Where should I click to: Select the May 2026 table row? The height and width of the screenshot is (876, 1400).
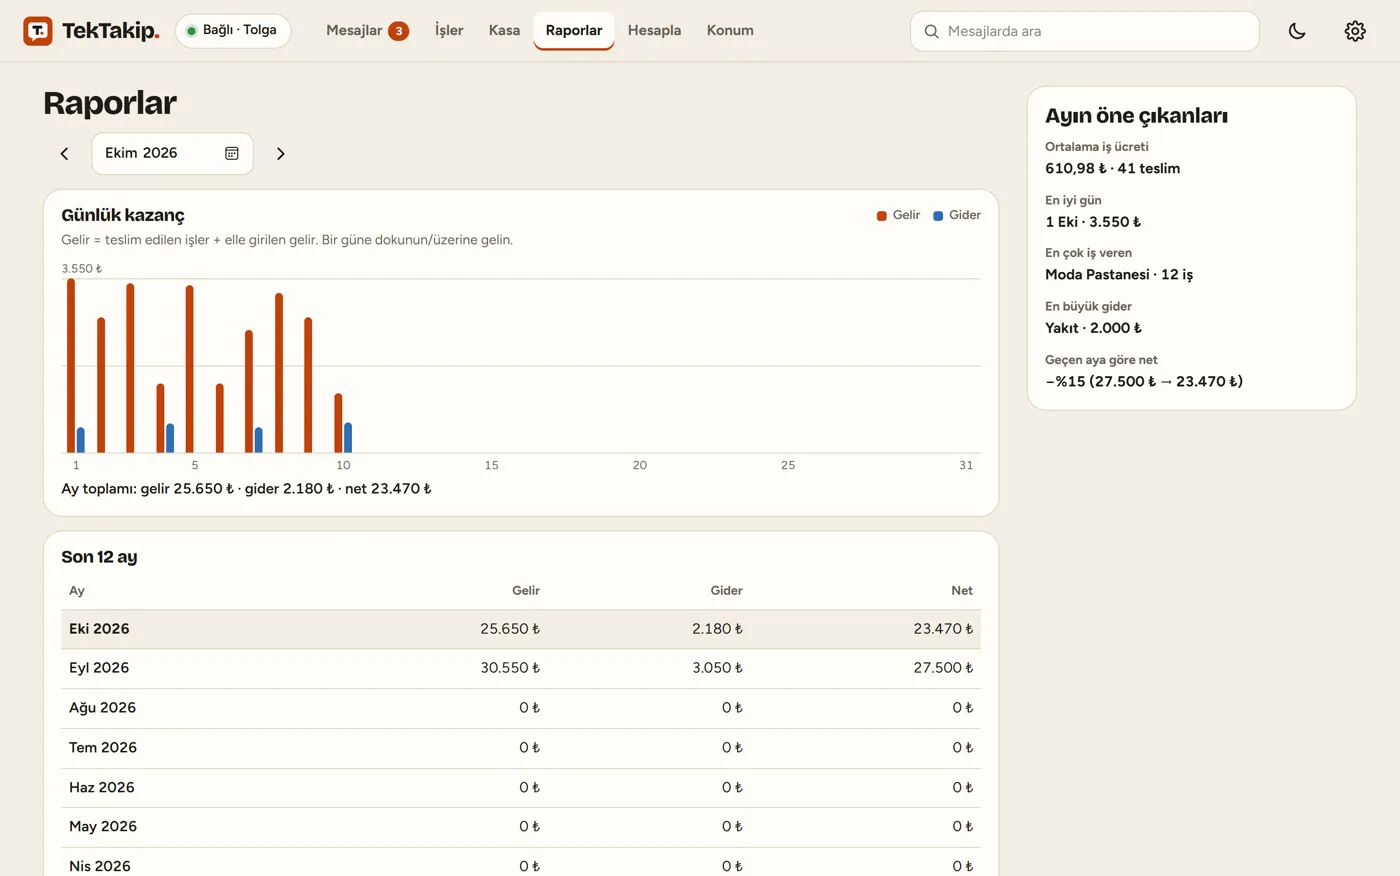521,827
